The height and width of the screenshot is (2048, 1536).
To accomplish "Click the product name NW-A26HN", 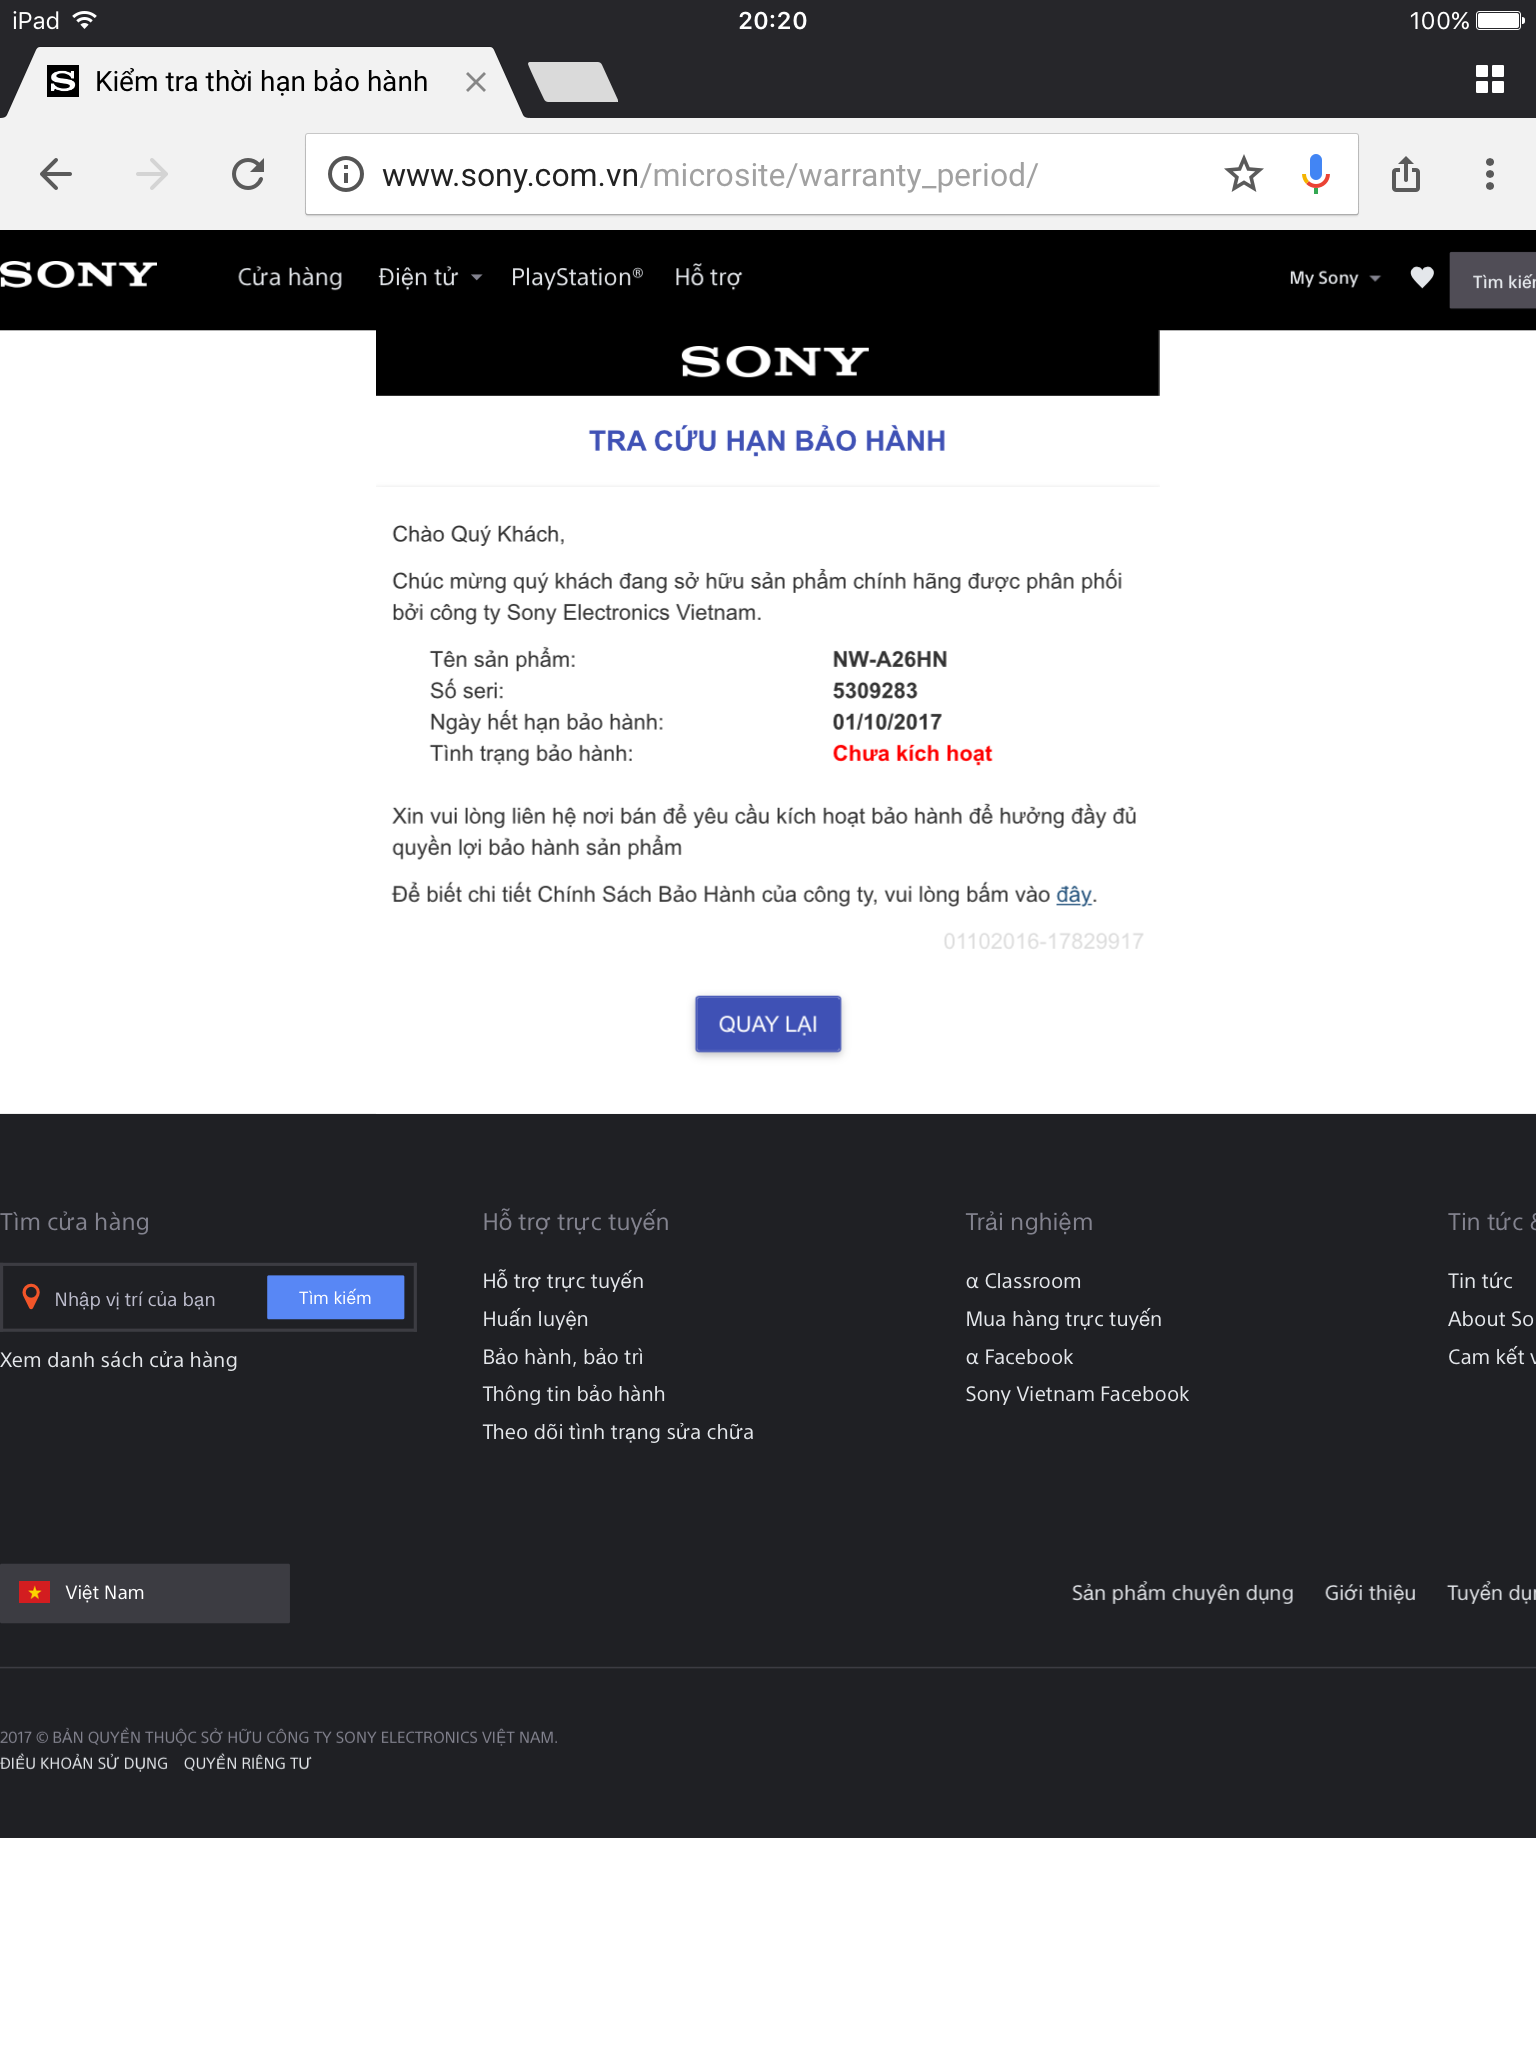I will 890,659.
